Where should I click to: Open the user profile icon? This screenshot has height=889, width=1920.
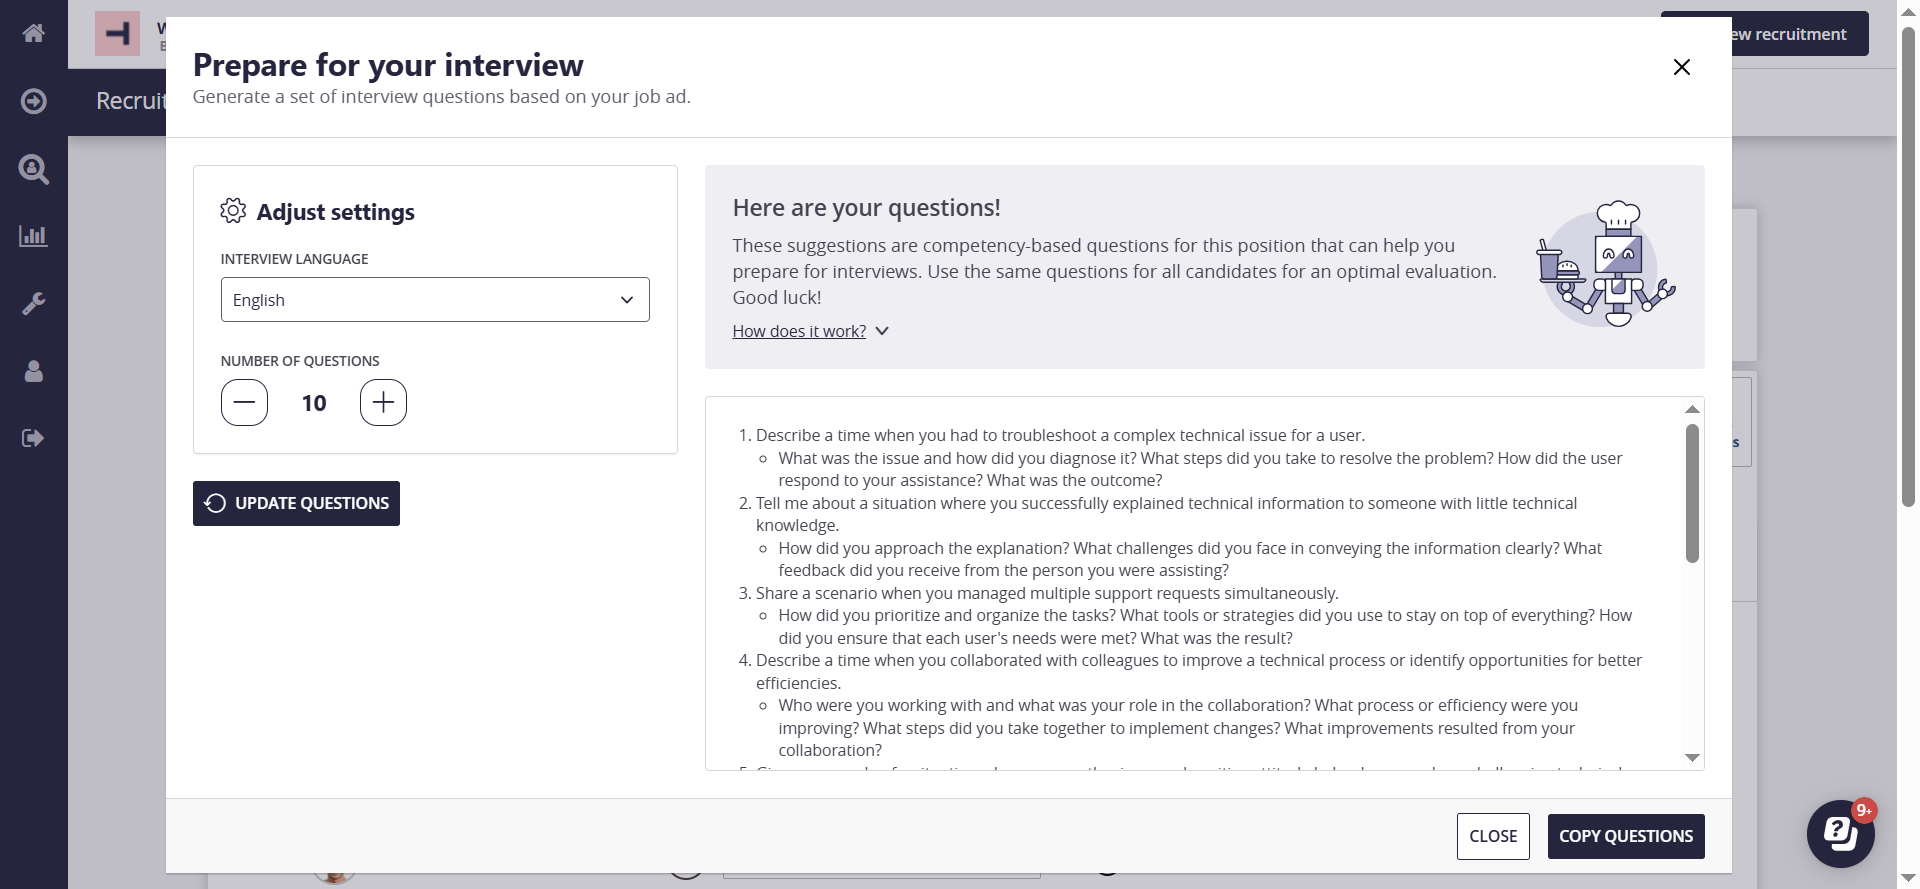click(x=33, y=371)
